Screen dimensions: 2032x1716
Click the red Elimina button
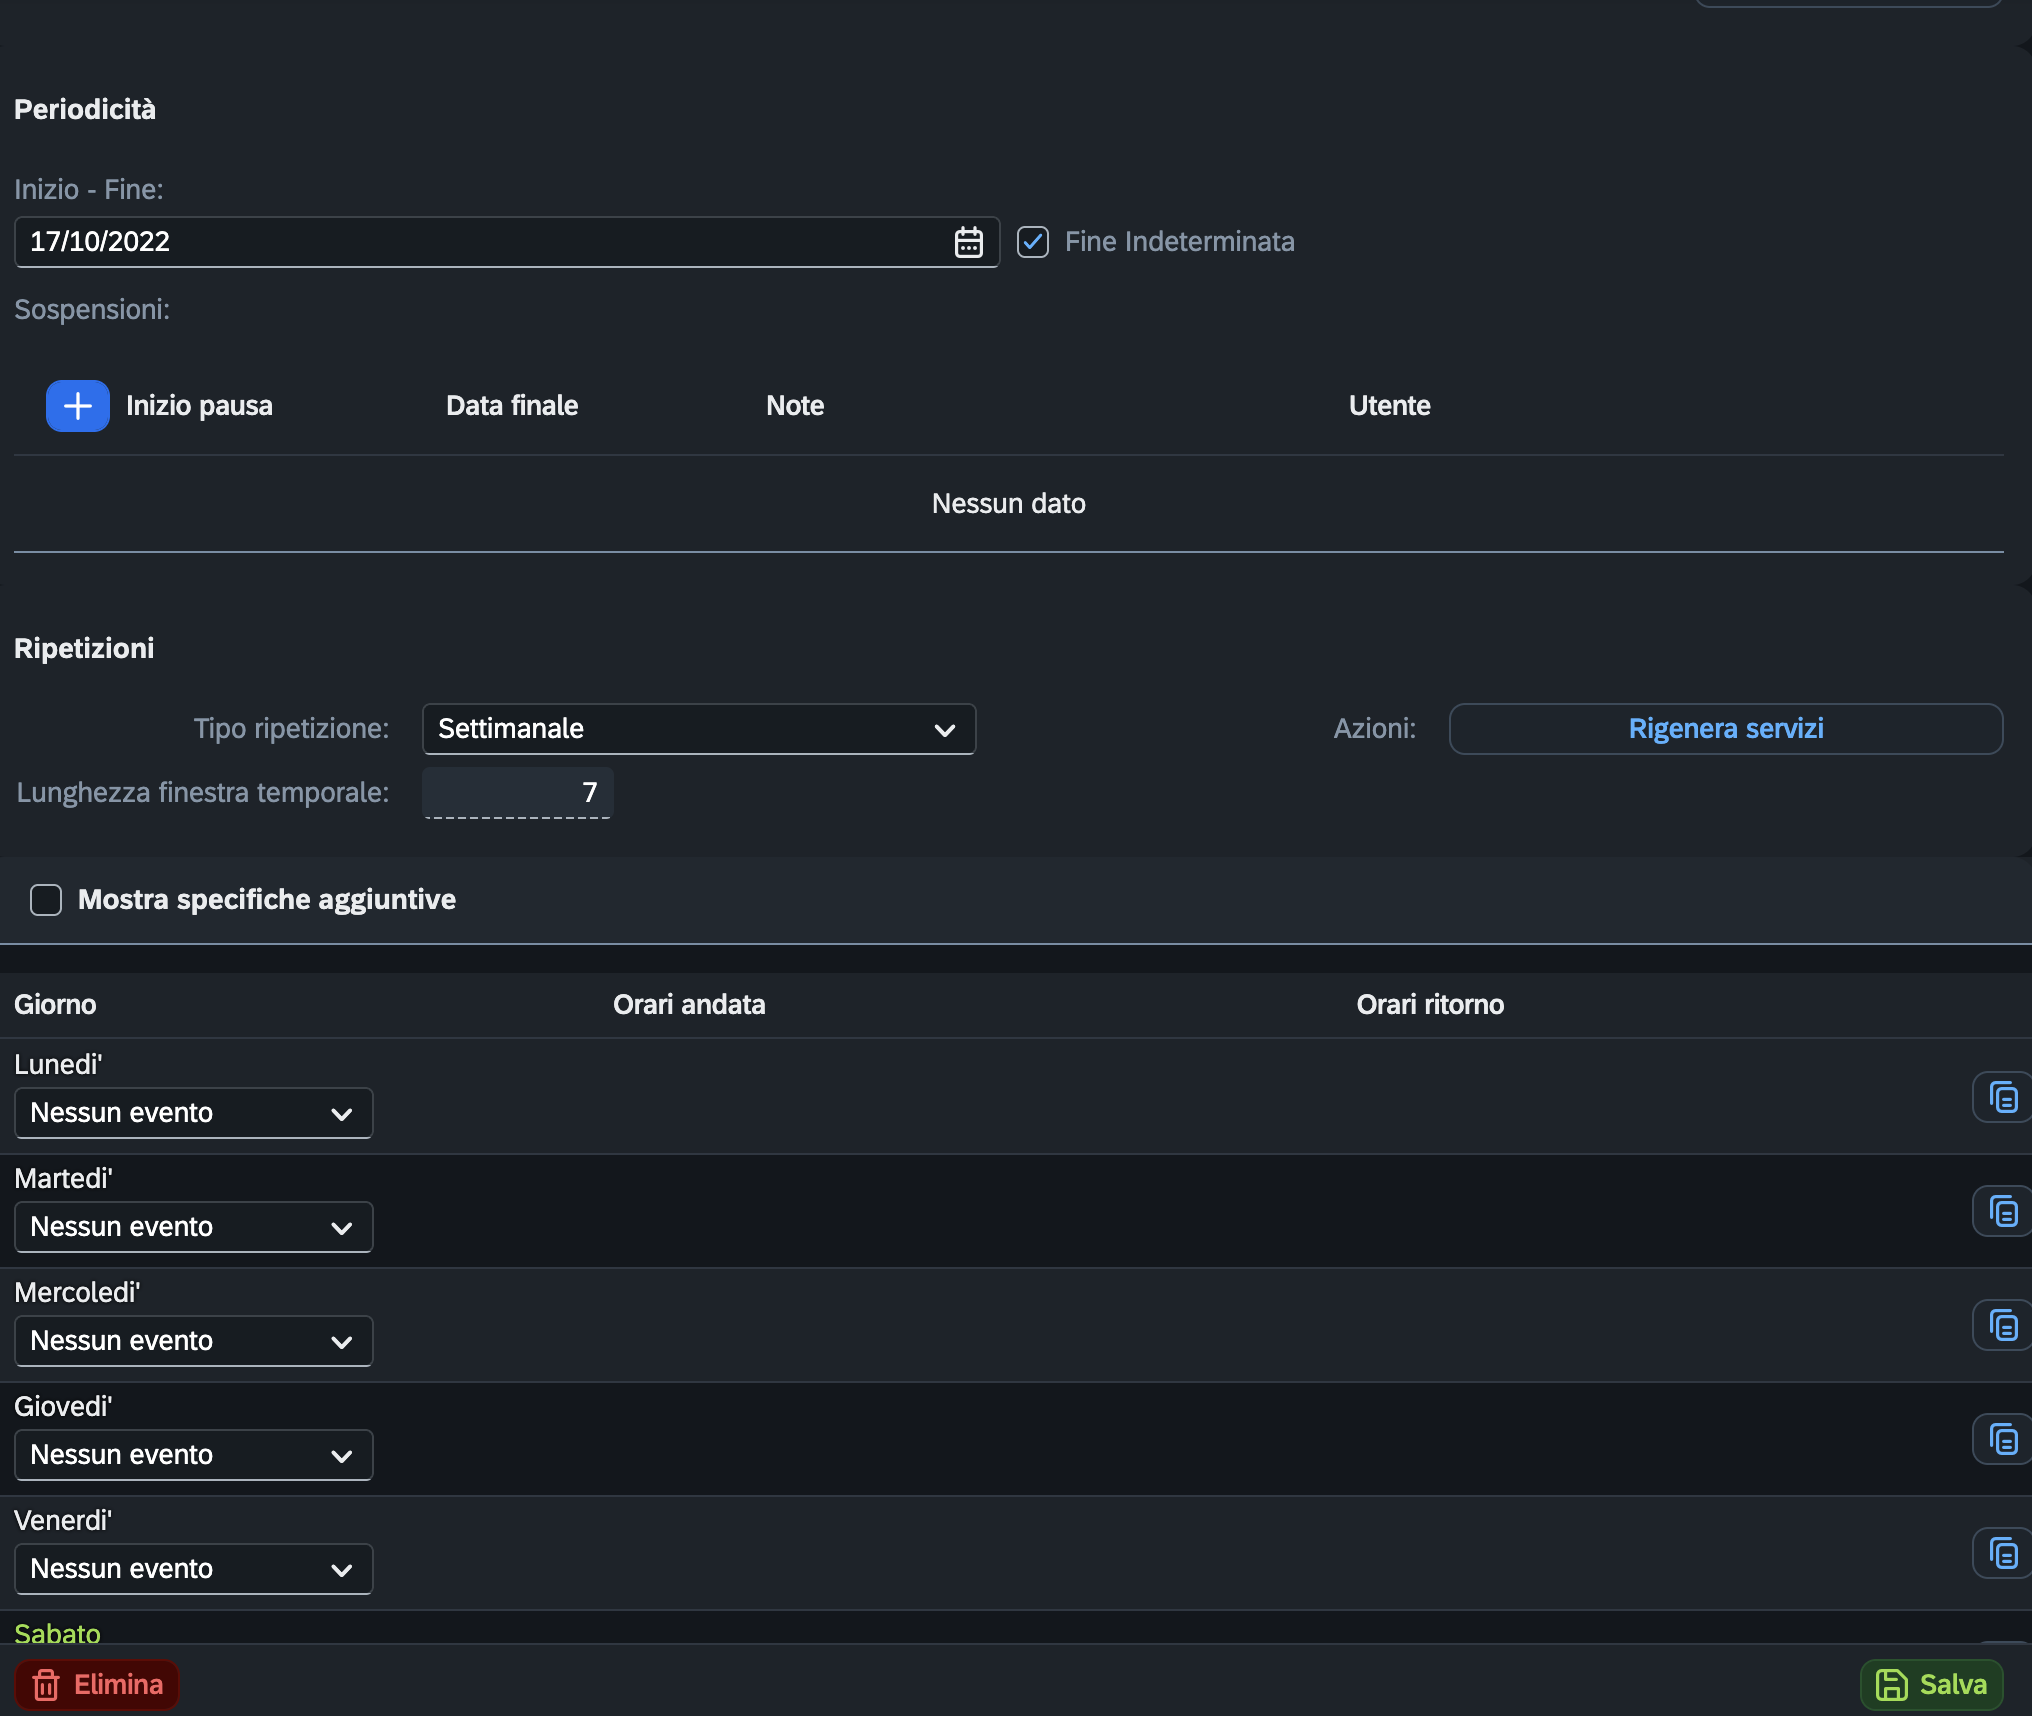(97, 1685)
